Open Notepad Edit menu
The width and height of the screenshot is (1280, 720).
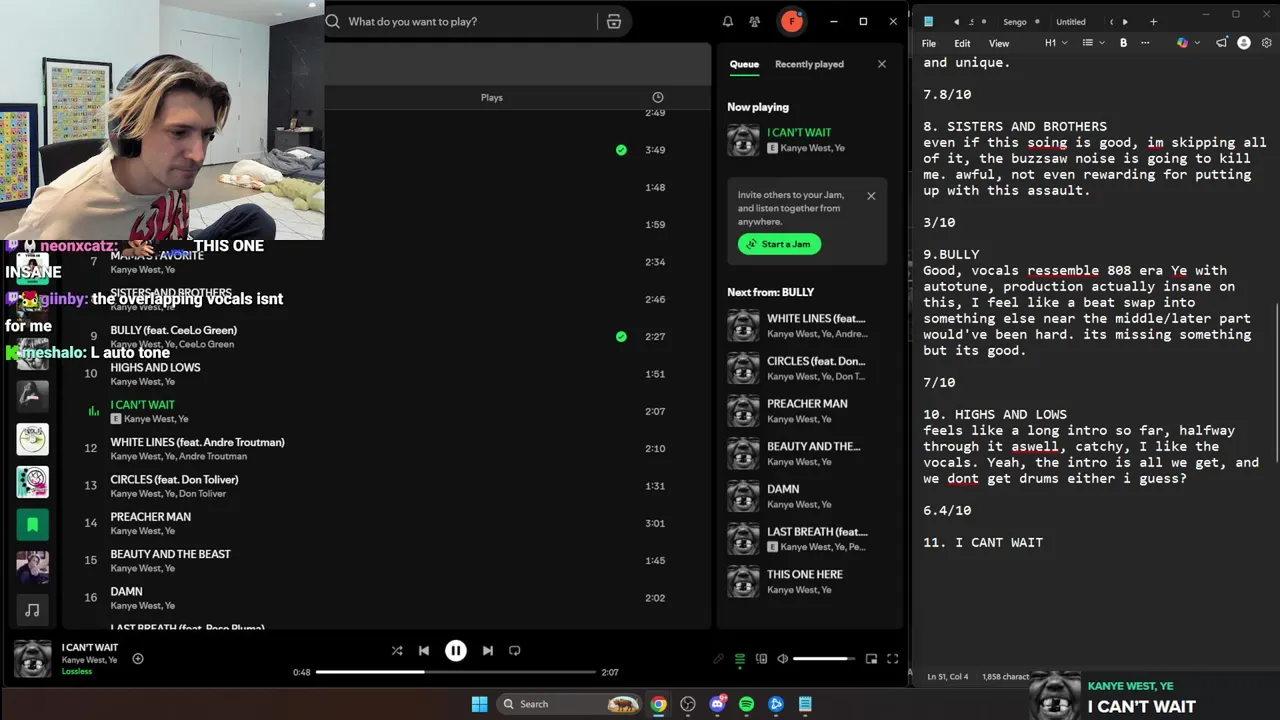(962, 43)
